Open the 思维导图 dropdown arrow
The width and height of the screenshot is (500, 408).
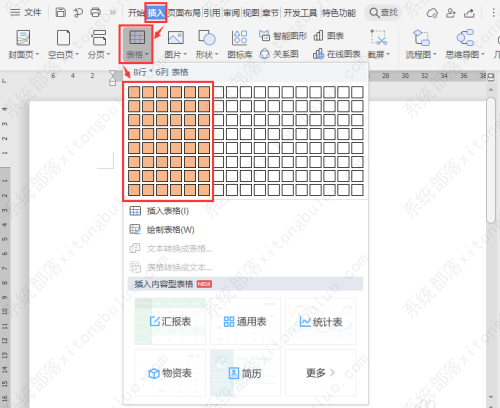pyautogui.click(x=483, y=54)
